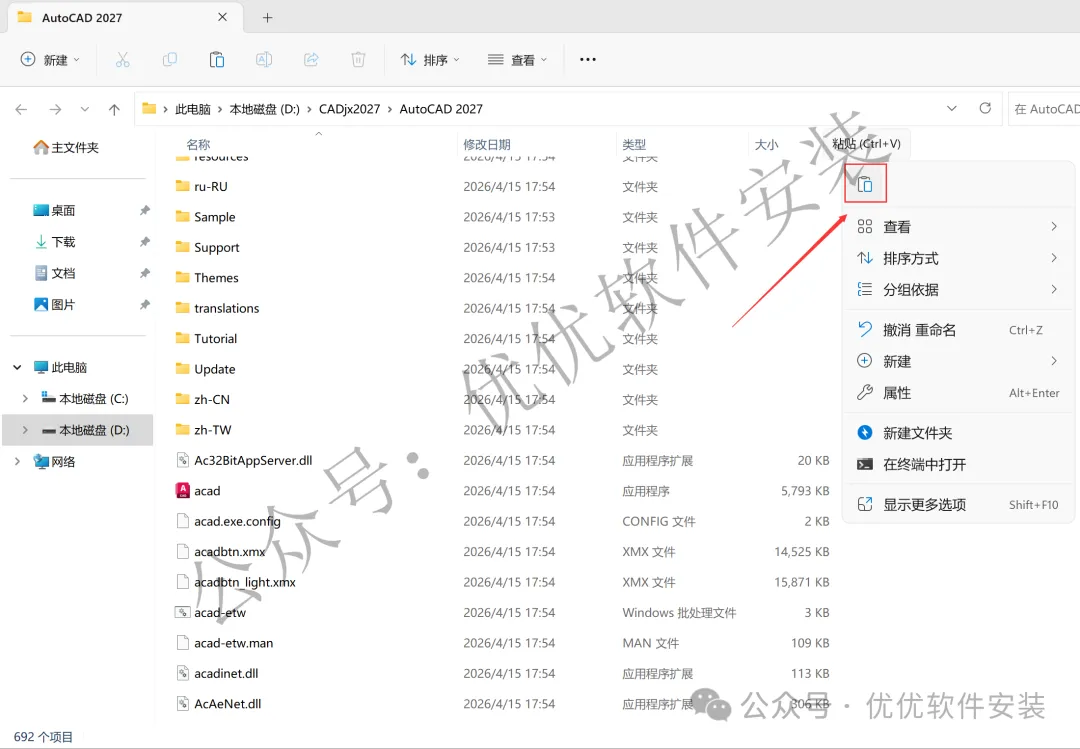Click the rename icon in toolbar
This screenshot has height=749, width=1080.
(x=264, y=60)
